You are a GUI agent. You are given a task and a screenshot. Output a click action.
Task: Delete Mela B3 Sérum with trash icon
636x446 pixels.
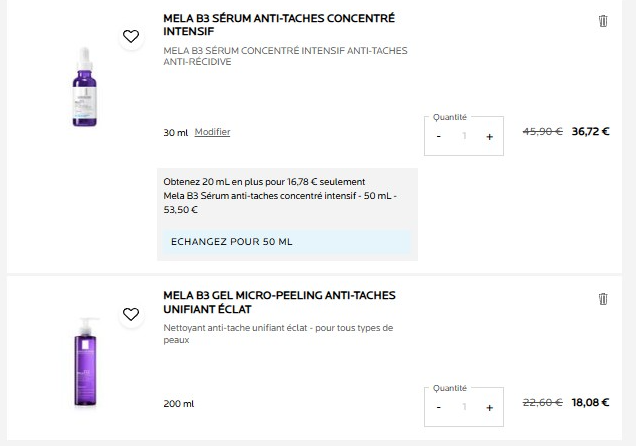click(603, 21)
